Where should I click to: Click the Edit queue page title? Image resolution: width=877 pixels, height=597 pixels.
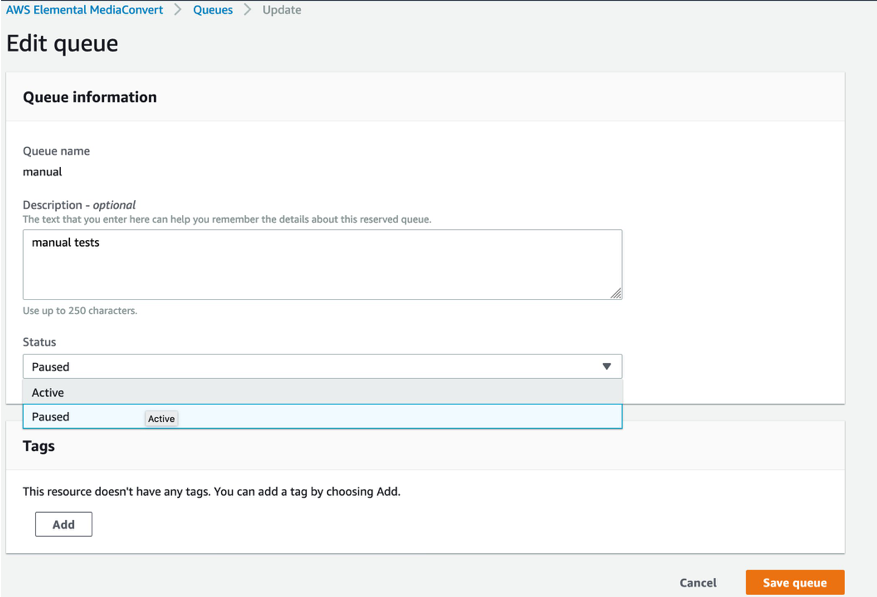[62, 44]
